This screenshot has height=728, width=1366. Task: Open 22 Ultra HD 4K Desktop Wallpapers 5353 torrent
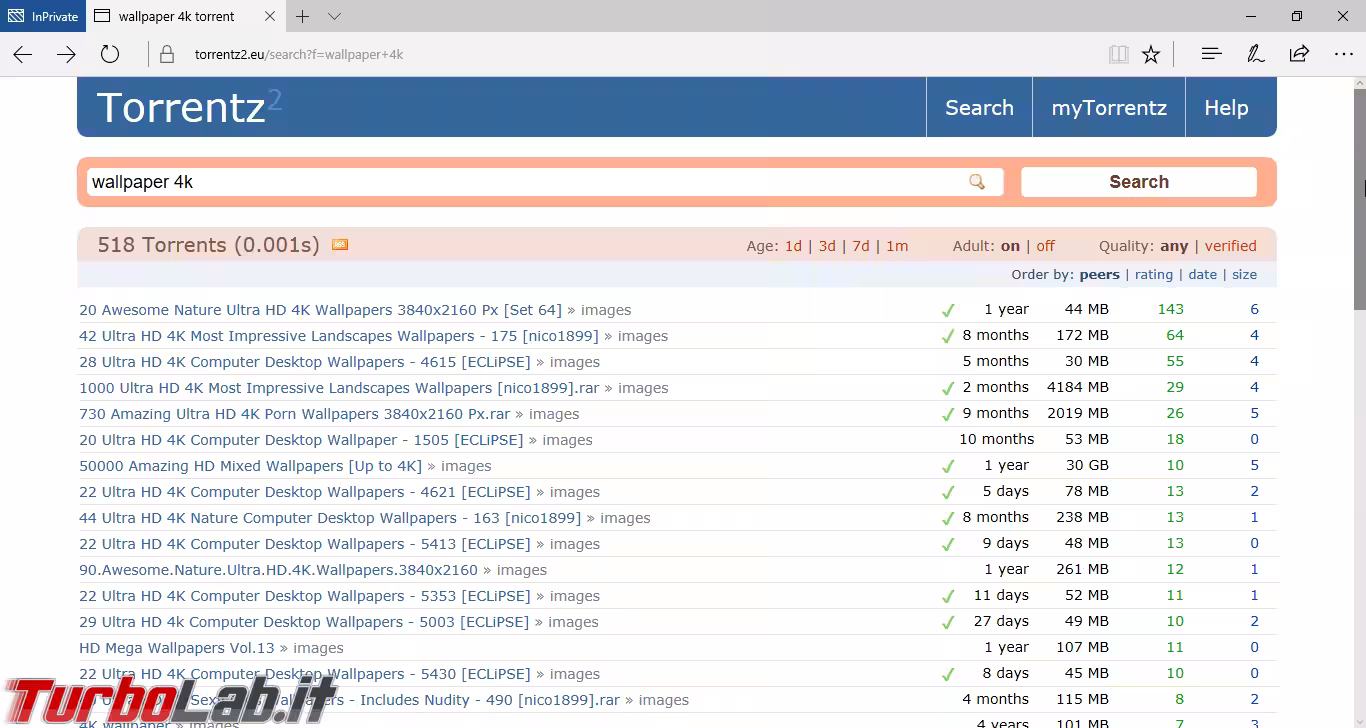coord(305,596)
